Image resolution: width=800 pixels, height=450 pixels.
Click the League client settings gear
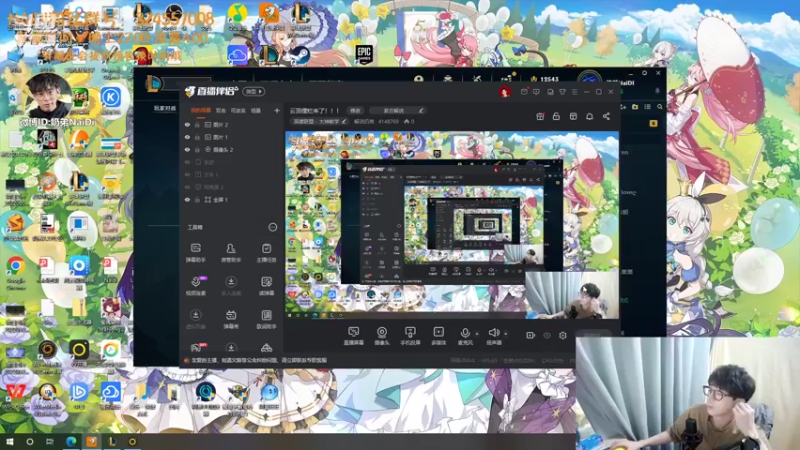tap(644, 73)
